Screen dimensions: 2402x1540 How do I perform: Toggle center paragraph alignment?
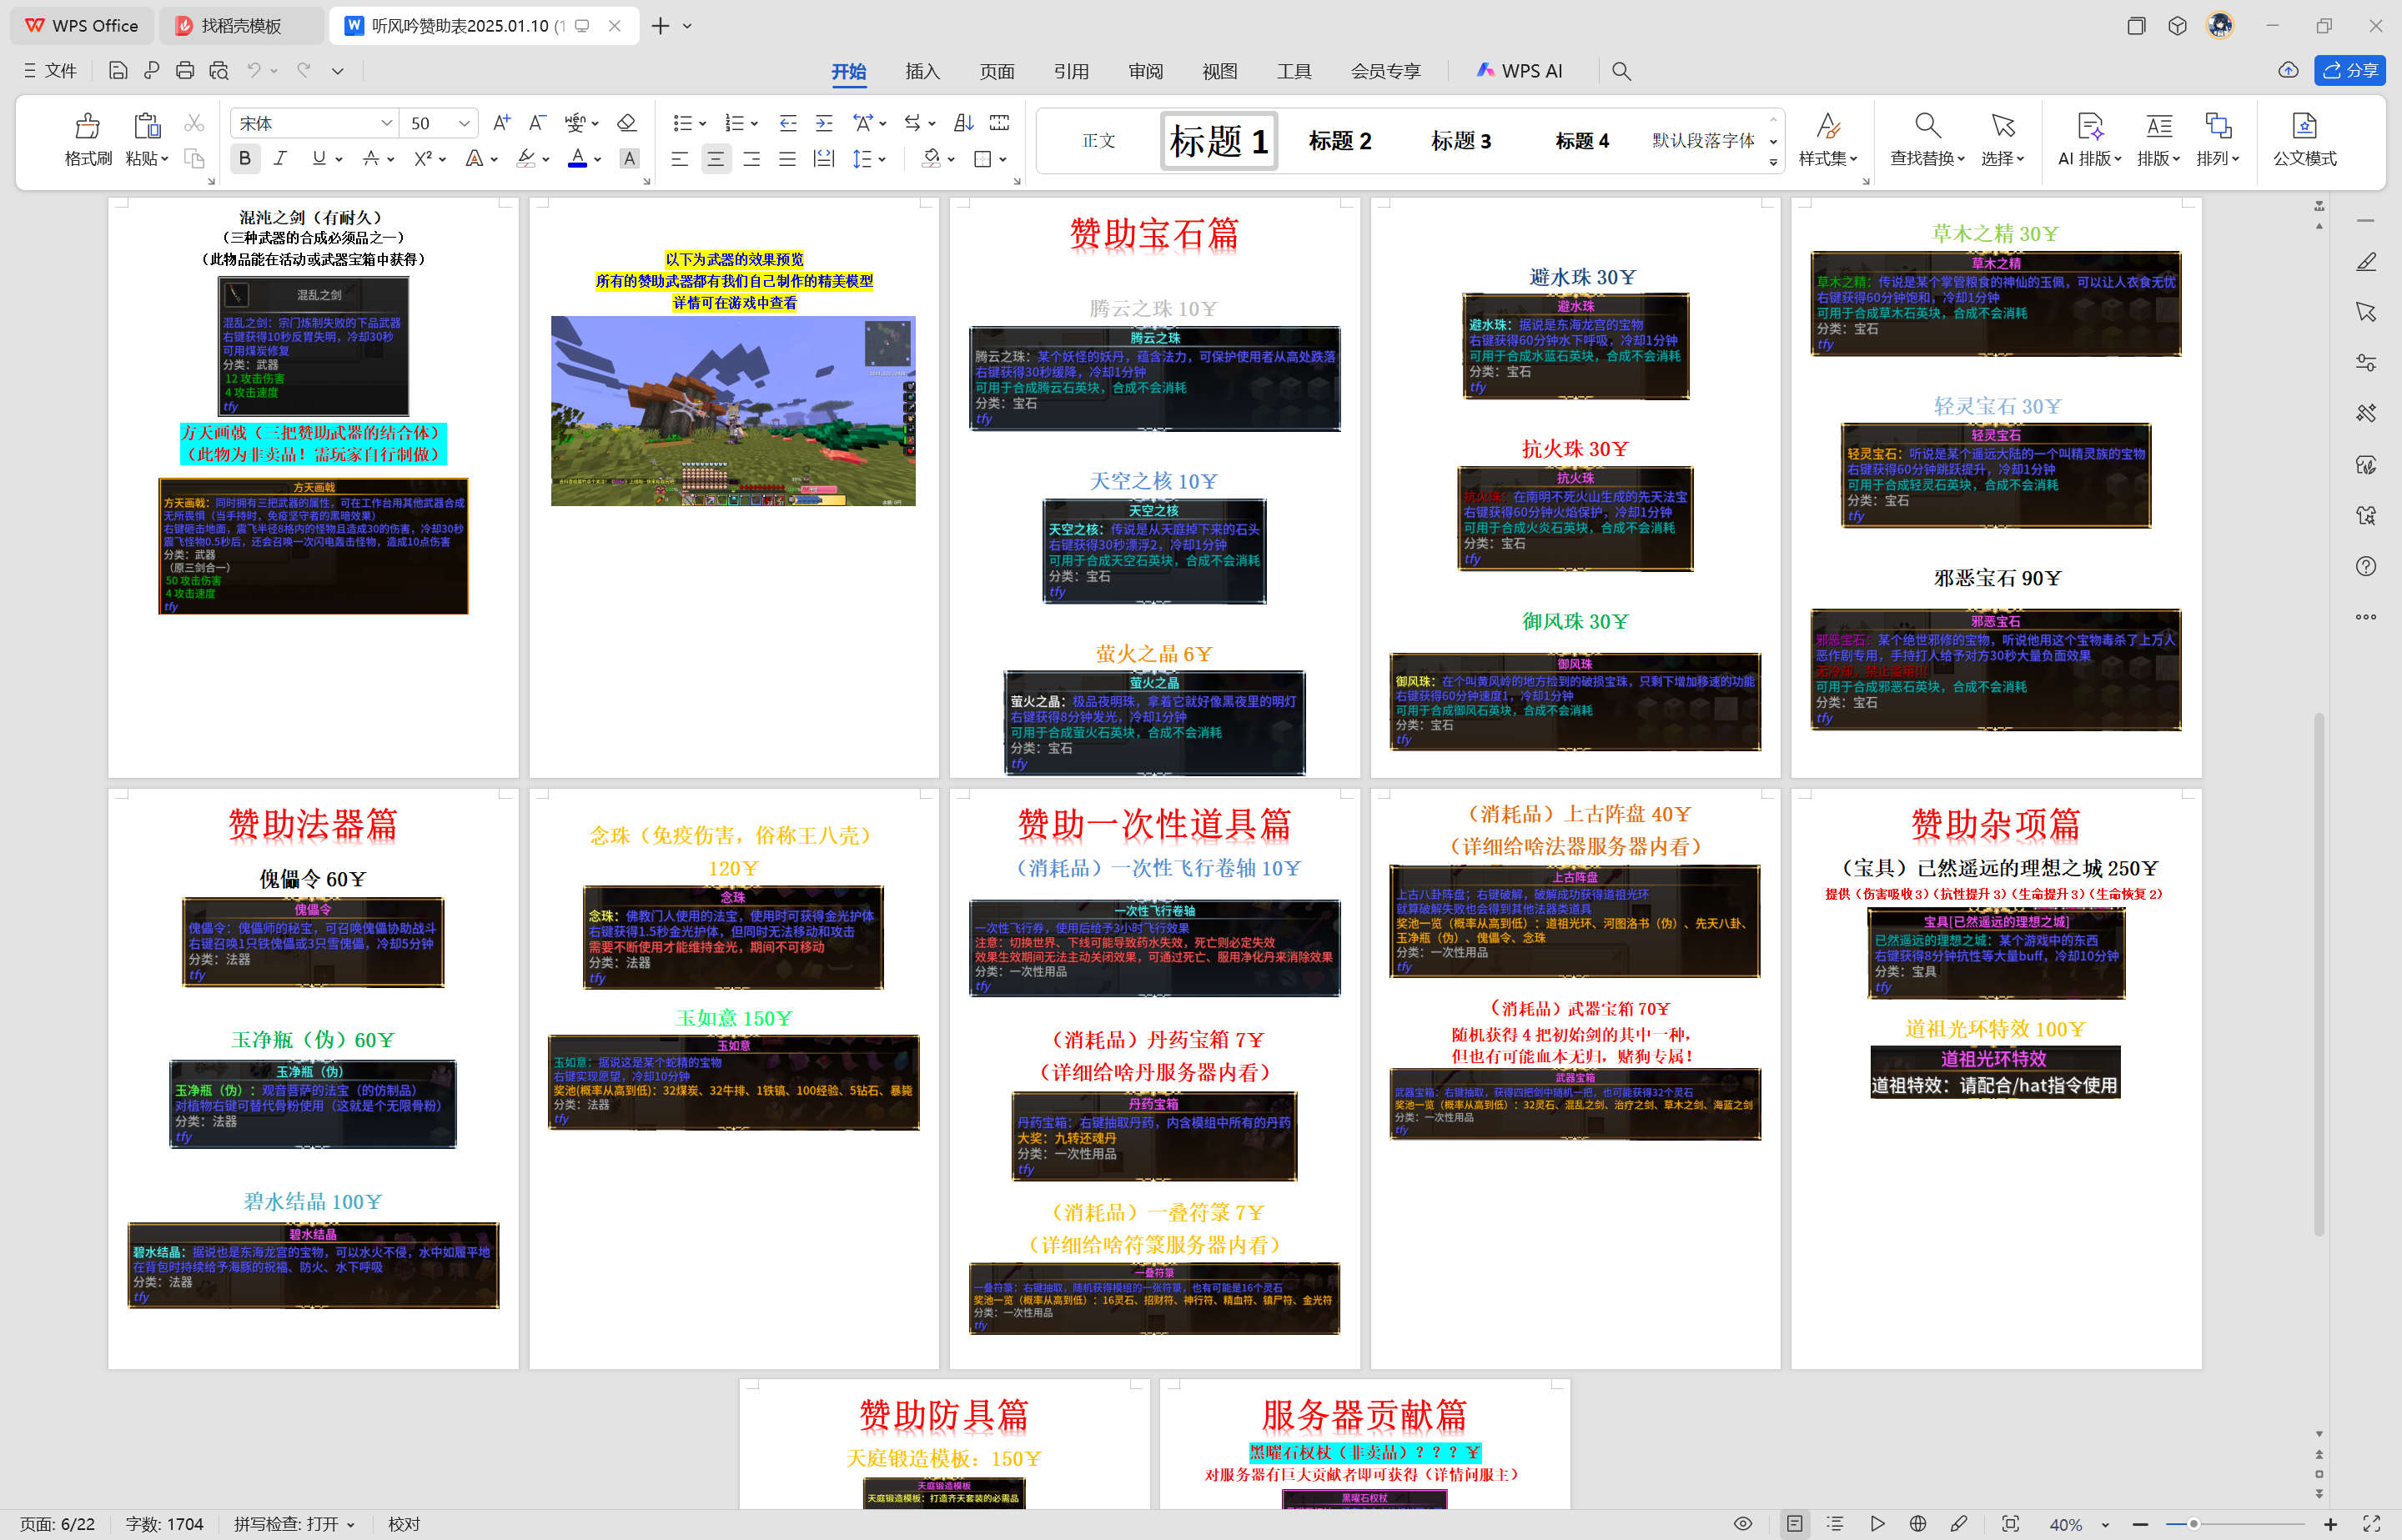[715, 159]
